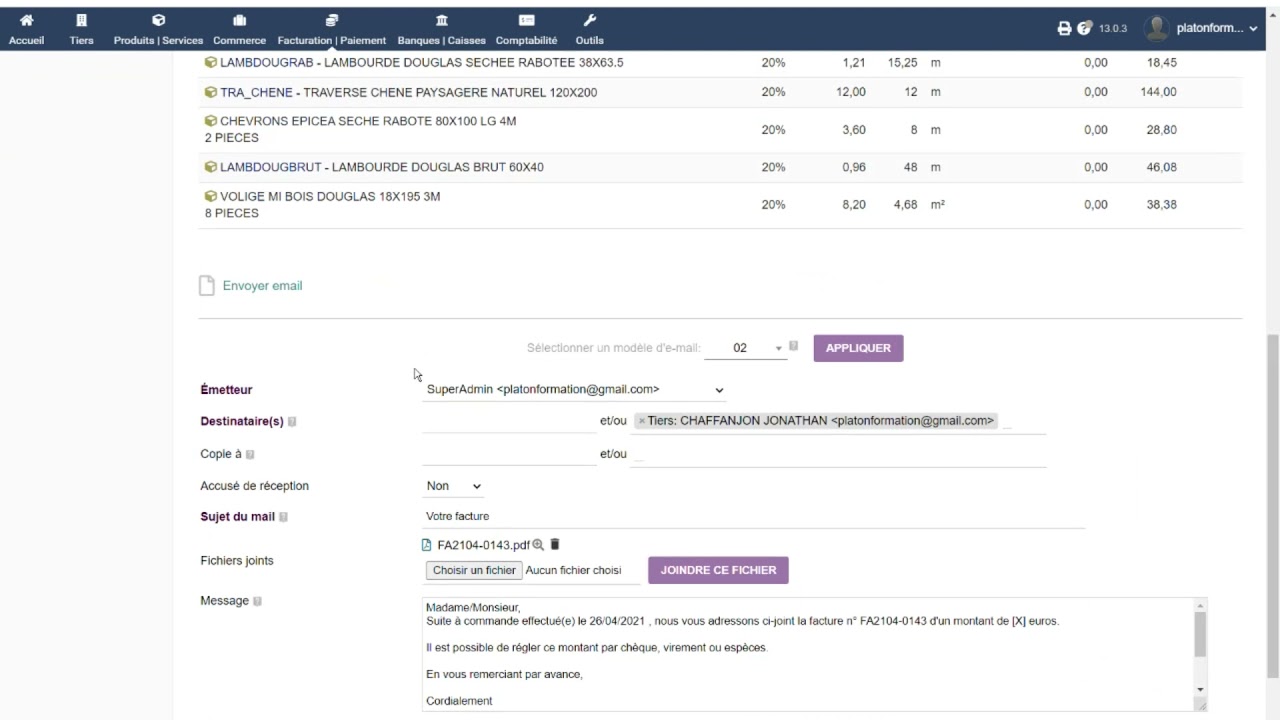
Task: Click the free-text Destinataire(s) input field
Action: [x=509, y=421]
